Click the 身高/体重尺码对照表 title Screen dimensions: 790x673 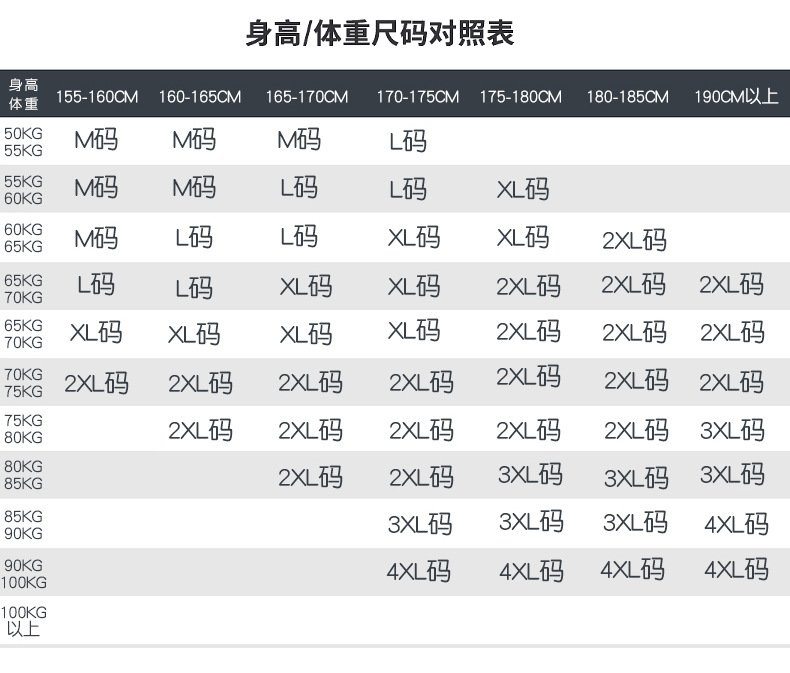pyautogui.click(x=379, y=34)
